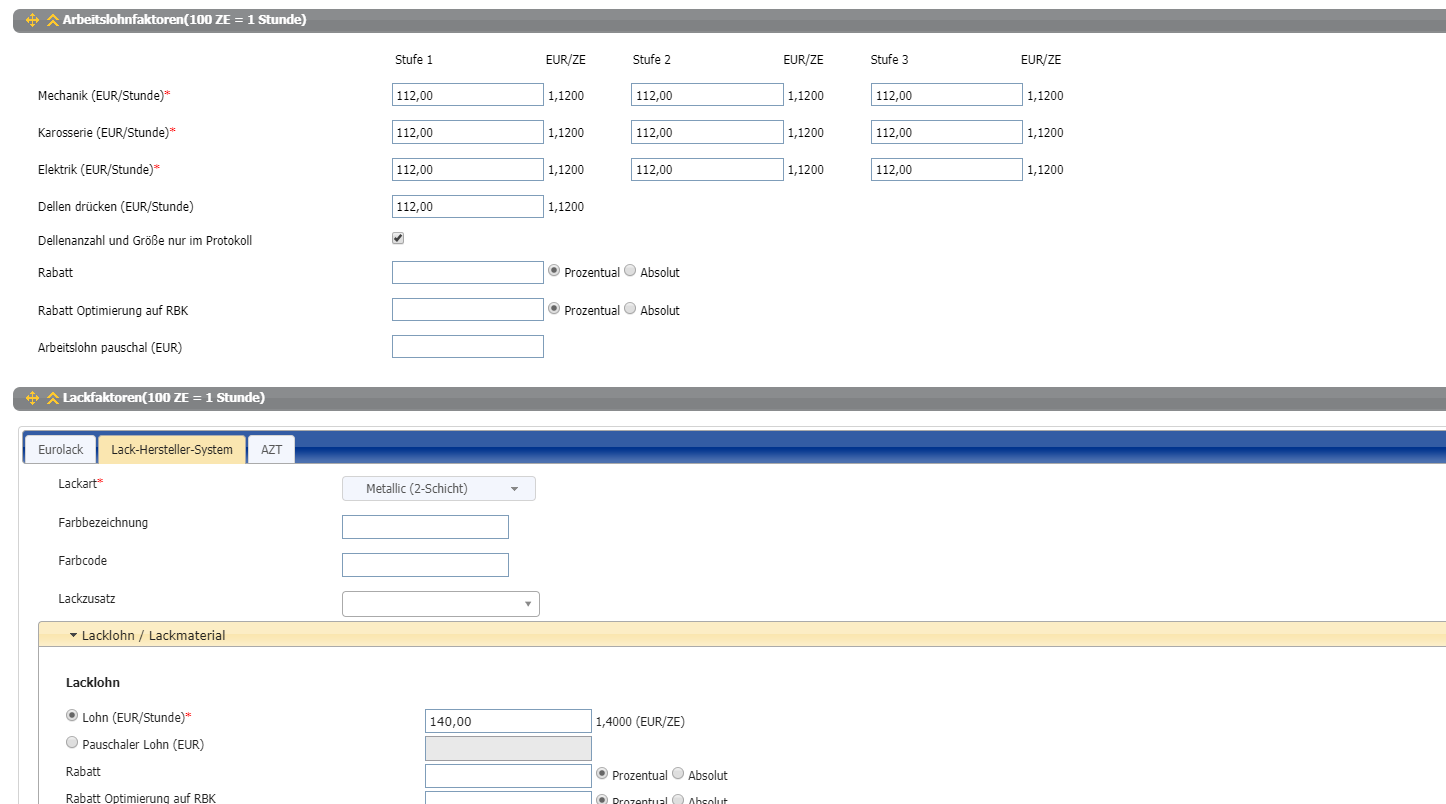Screen dimensions: 1446x804
Task: Click the Mechanik Stufe 1 rate field
Action: (x=467, y=96)
